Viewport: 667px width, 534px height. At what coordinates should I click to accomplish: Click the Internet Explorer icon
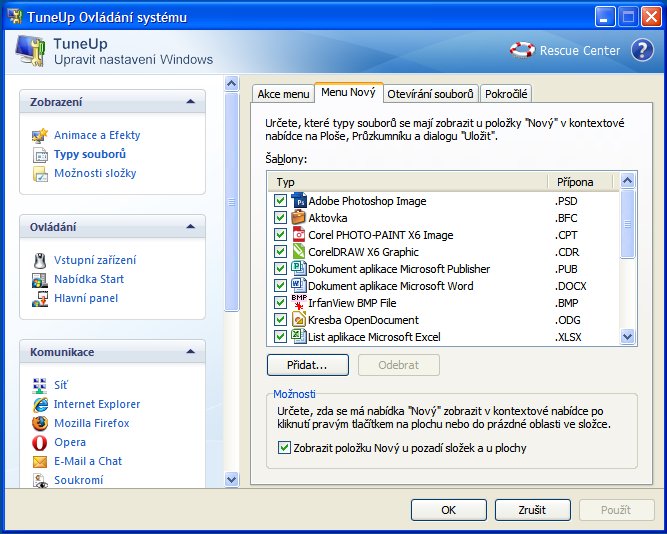pos(40,404)
